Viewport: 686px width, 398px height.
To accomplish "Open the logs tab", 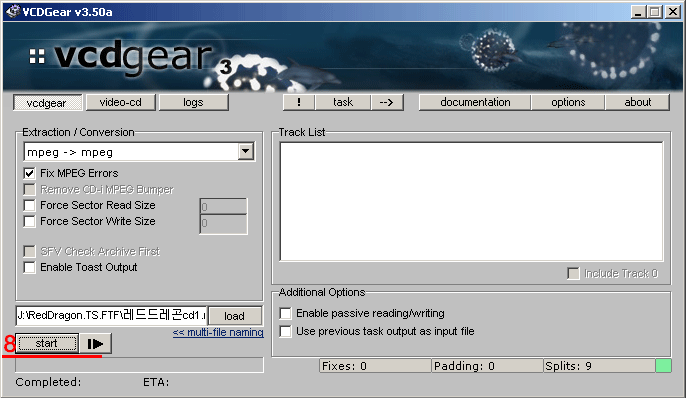I will click(x=193, y=102).
